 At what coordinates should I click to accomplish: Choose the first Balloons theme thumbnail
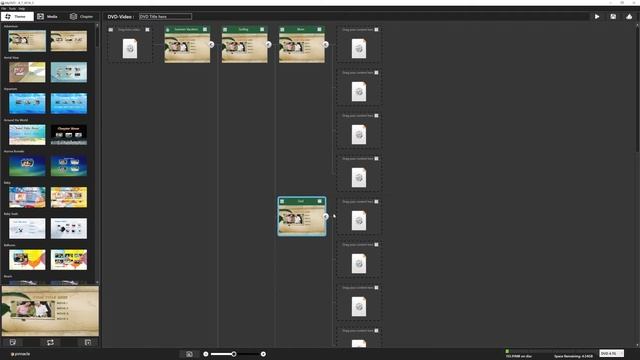click(x=27, y=260)
